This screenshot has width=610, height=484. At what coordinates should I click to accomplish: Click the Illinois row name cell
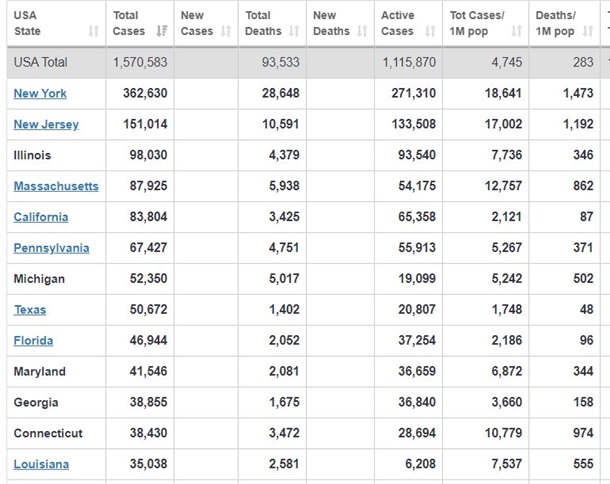32,155
